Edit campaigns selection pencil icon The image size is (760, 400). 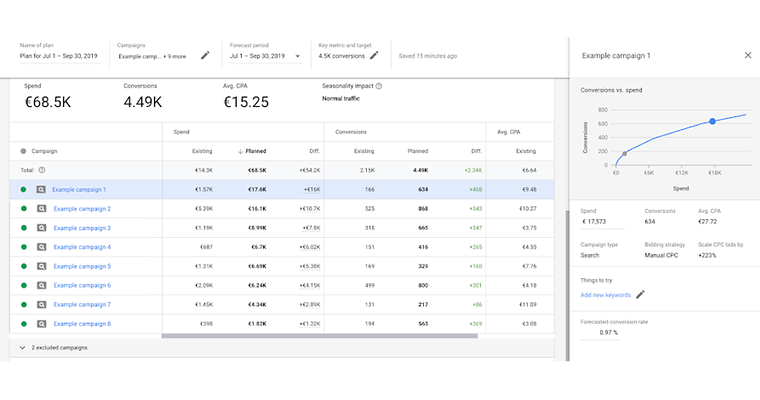(205, 55)
